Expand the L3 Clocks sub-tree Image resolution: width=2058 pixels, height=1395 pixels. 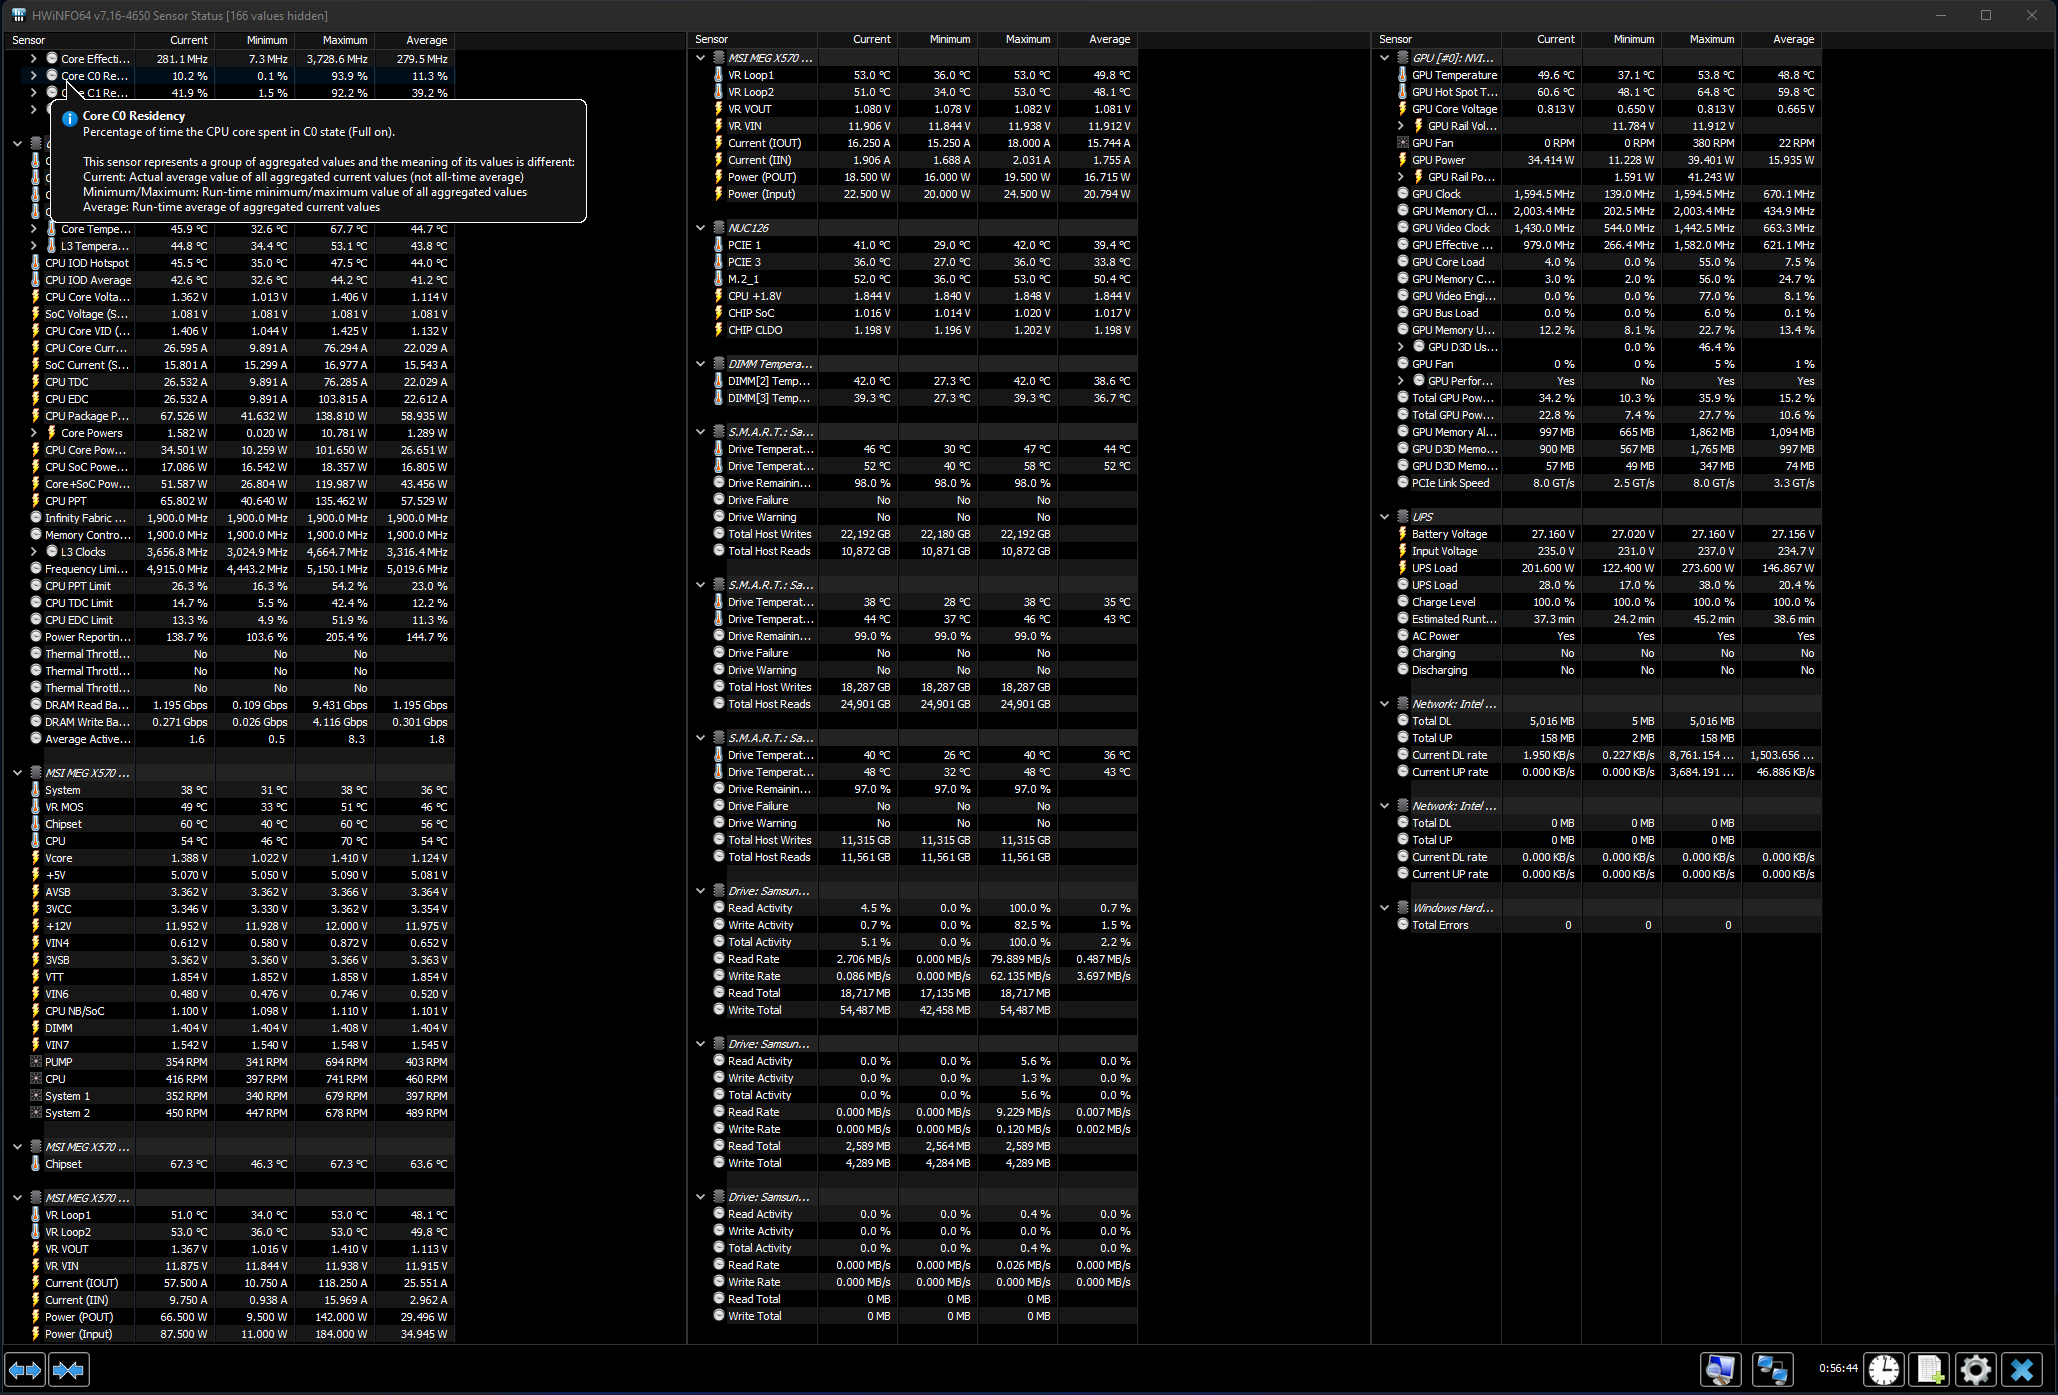[34, 552]
